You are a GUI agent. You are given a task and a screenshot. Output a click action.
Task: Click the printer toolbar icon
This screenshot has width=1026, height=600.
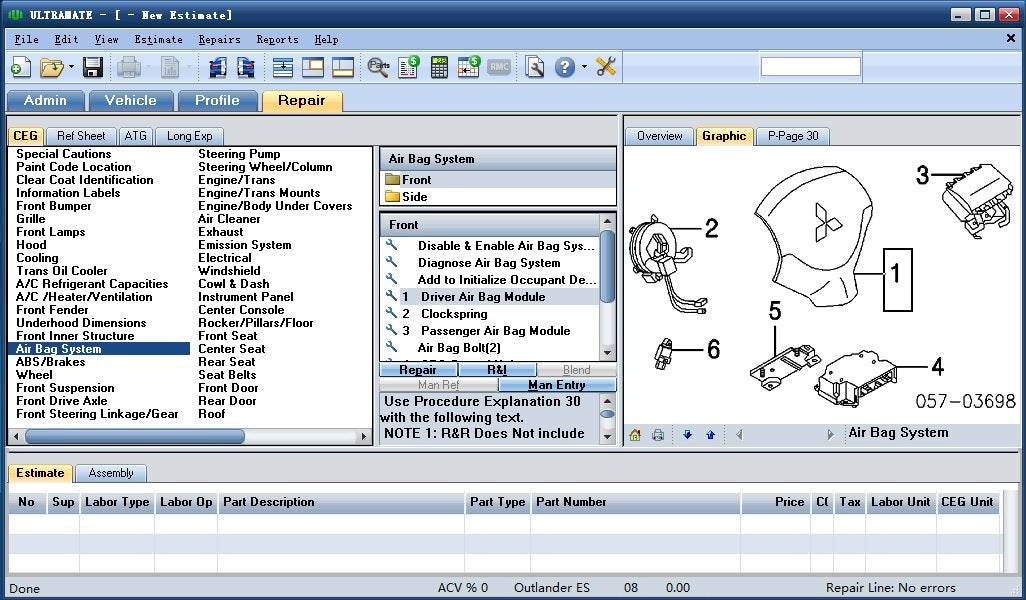(129, 67)
